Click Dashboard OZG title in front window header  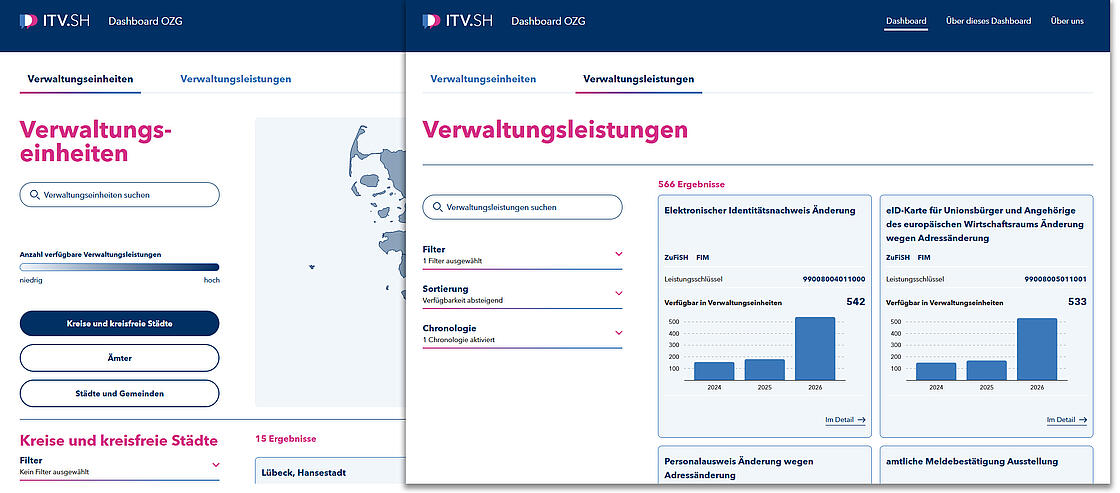(548, 21)
